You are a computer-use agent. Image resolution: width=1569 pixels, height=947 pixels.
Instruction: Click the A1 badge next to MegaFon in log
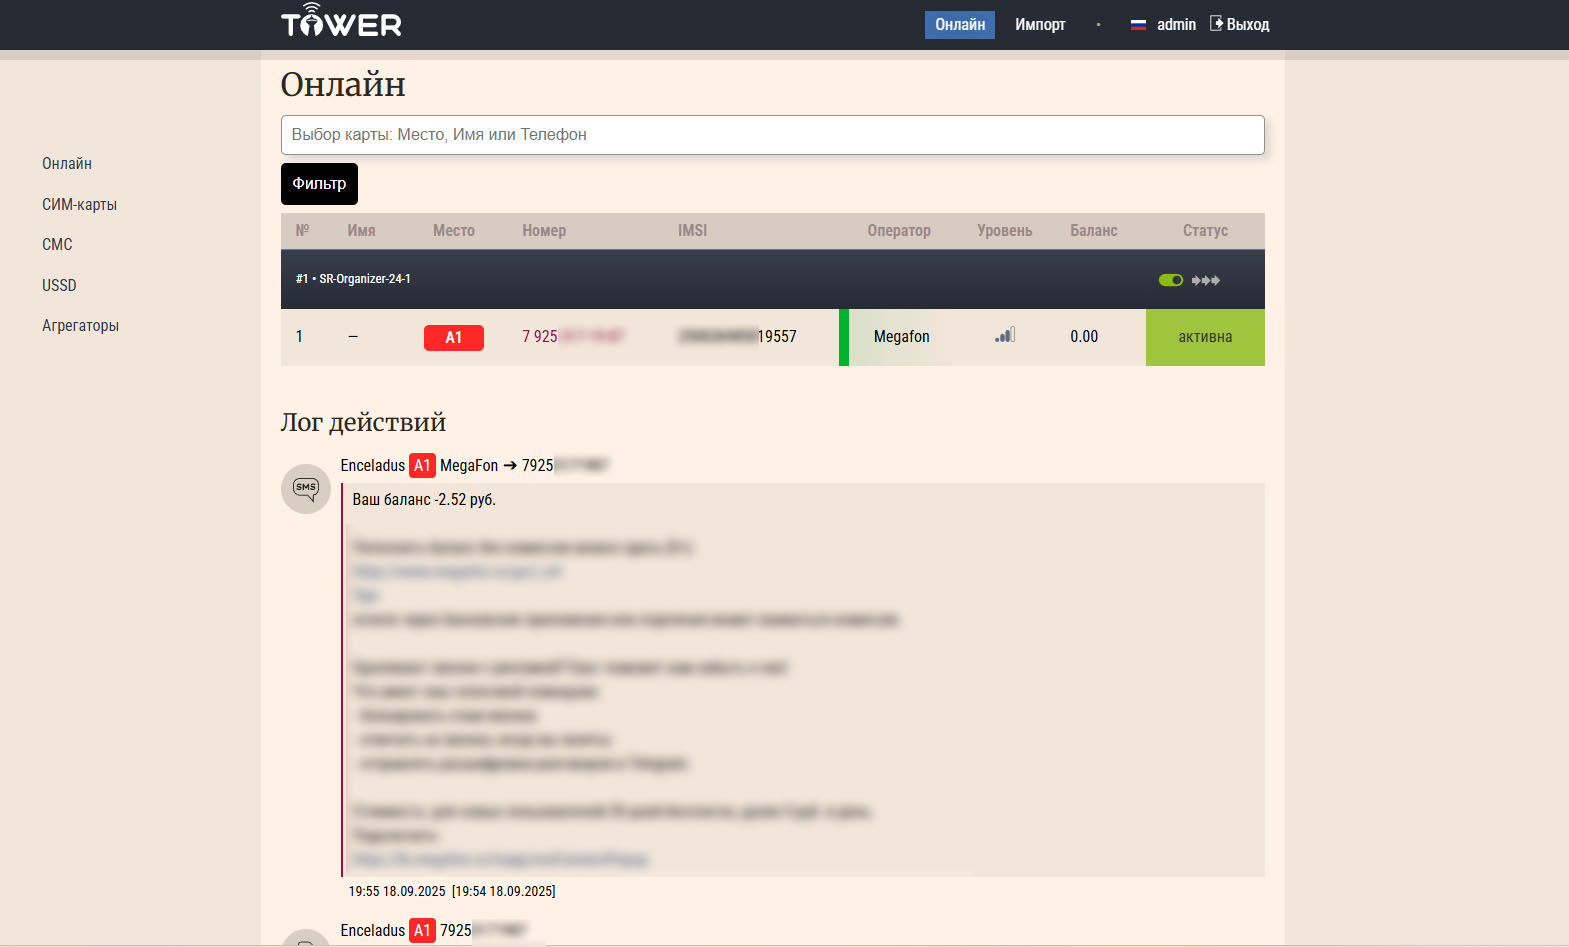422,466
